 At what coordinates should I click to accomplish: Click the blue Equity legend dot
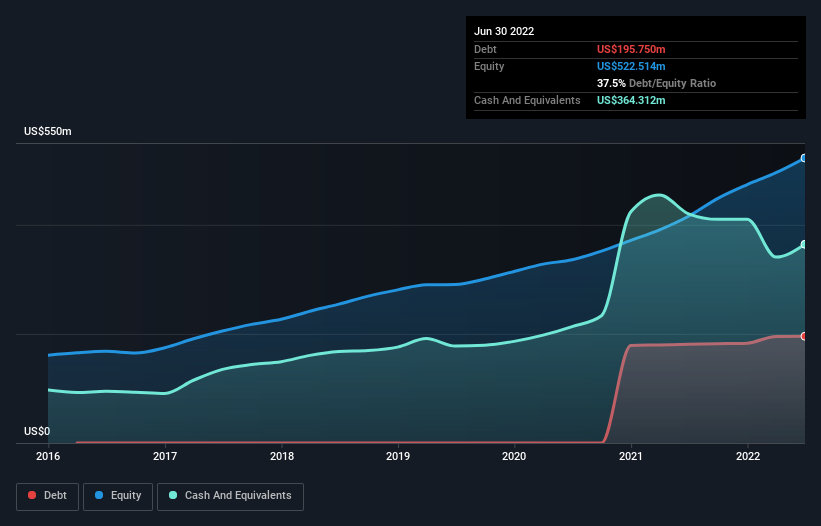tap(99, 495)
